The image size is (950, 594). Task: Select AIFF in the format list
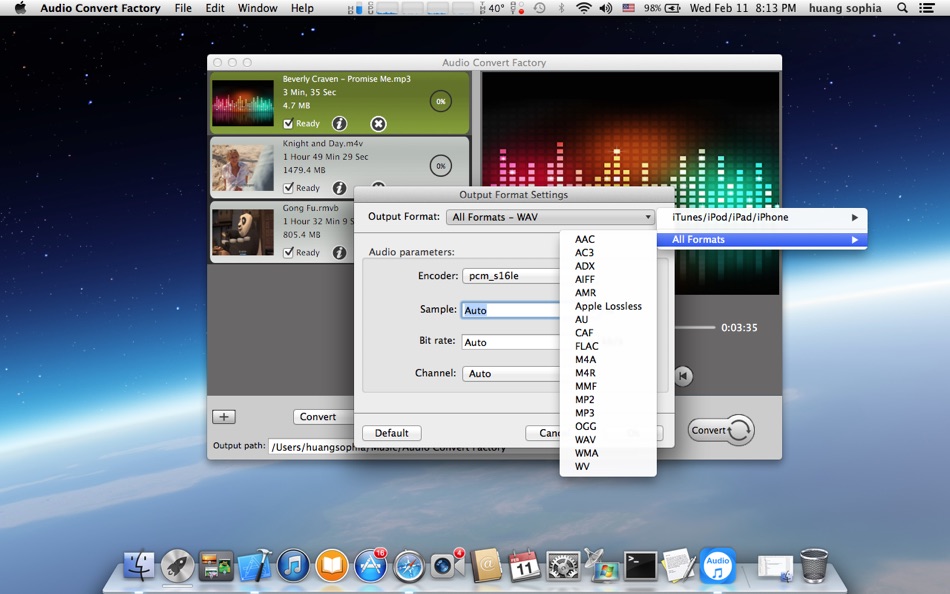pyautogui.click(x=608, y=279)
